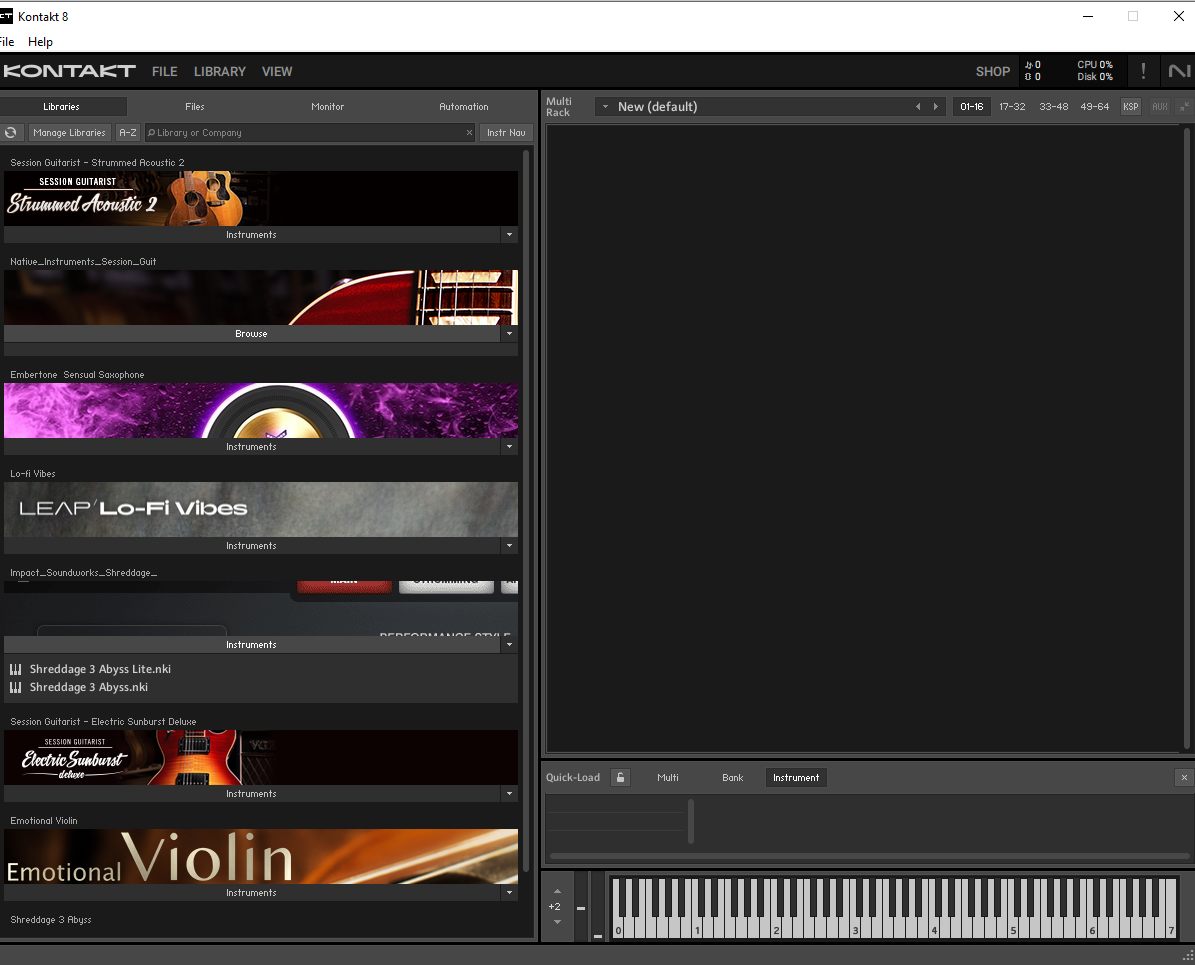The width and height of the screenshot is (1195, 965).
Task: Switch to the Libraries tab
Action: pos(62,107)
